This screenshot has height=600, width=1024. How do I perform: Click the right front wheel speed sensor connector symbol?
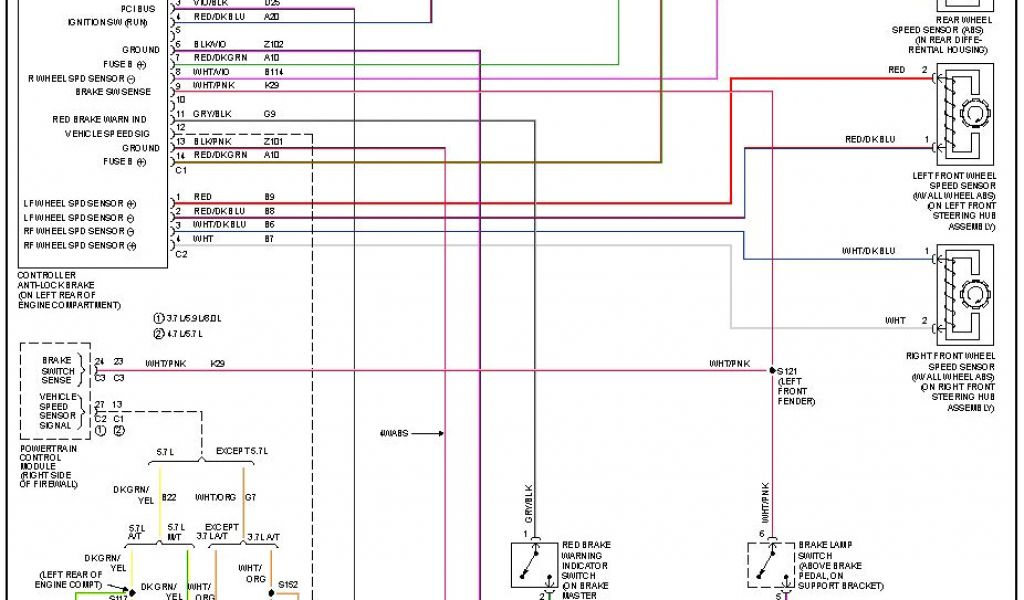964,294
